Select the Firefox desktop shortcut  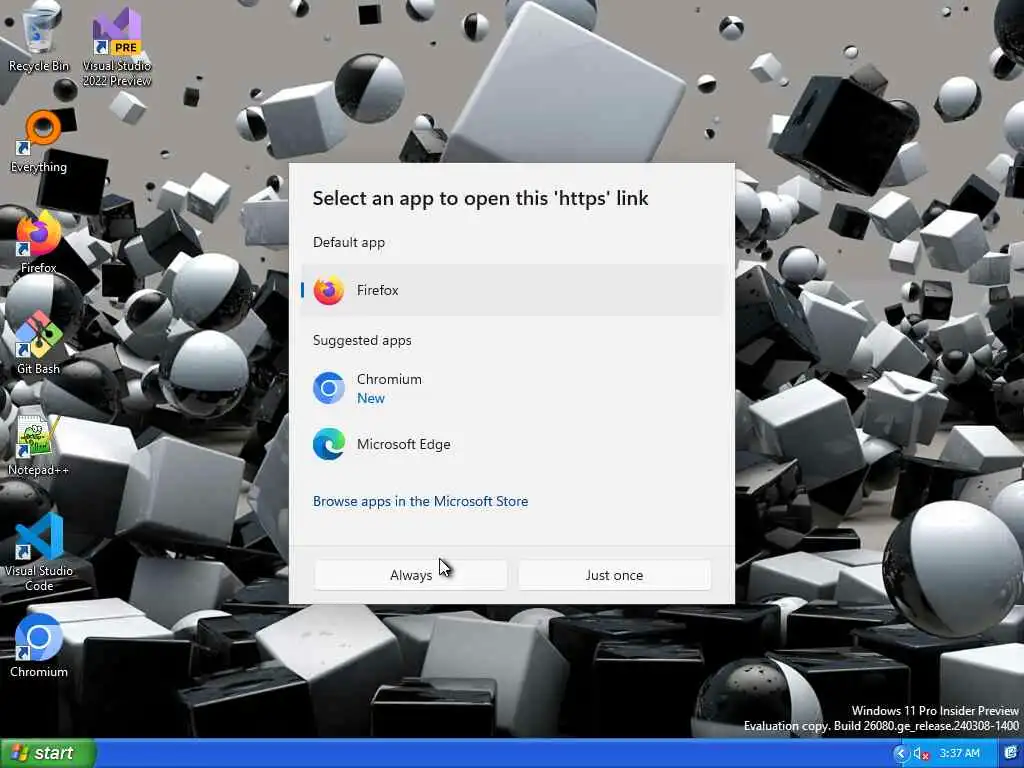pos(39,242)
